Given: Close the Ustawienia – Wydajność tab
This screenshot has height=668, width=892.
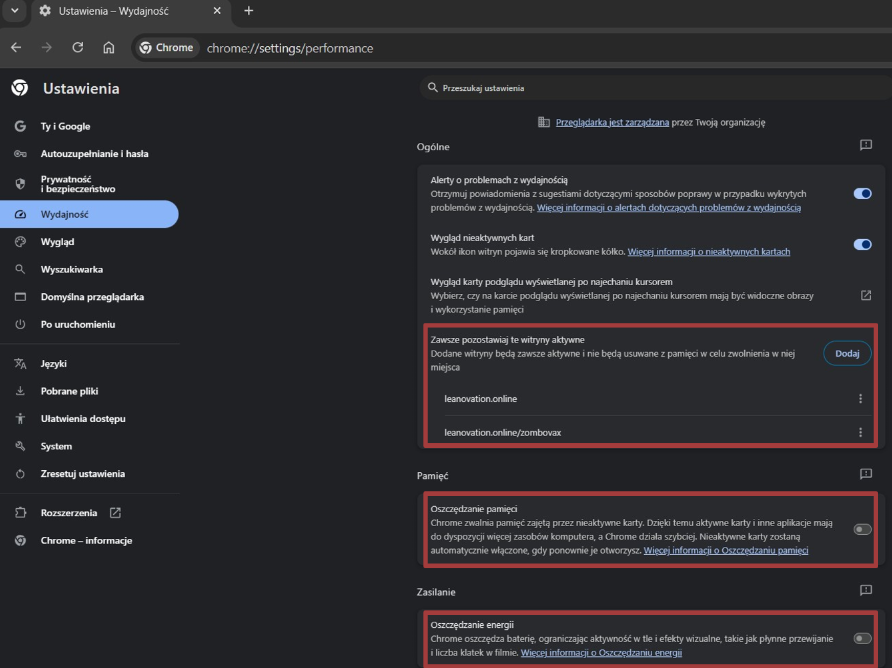Looking at the screenshot, I should coord(217,11).
